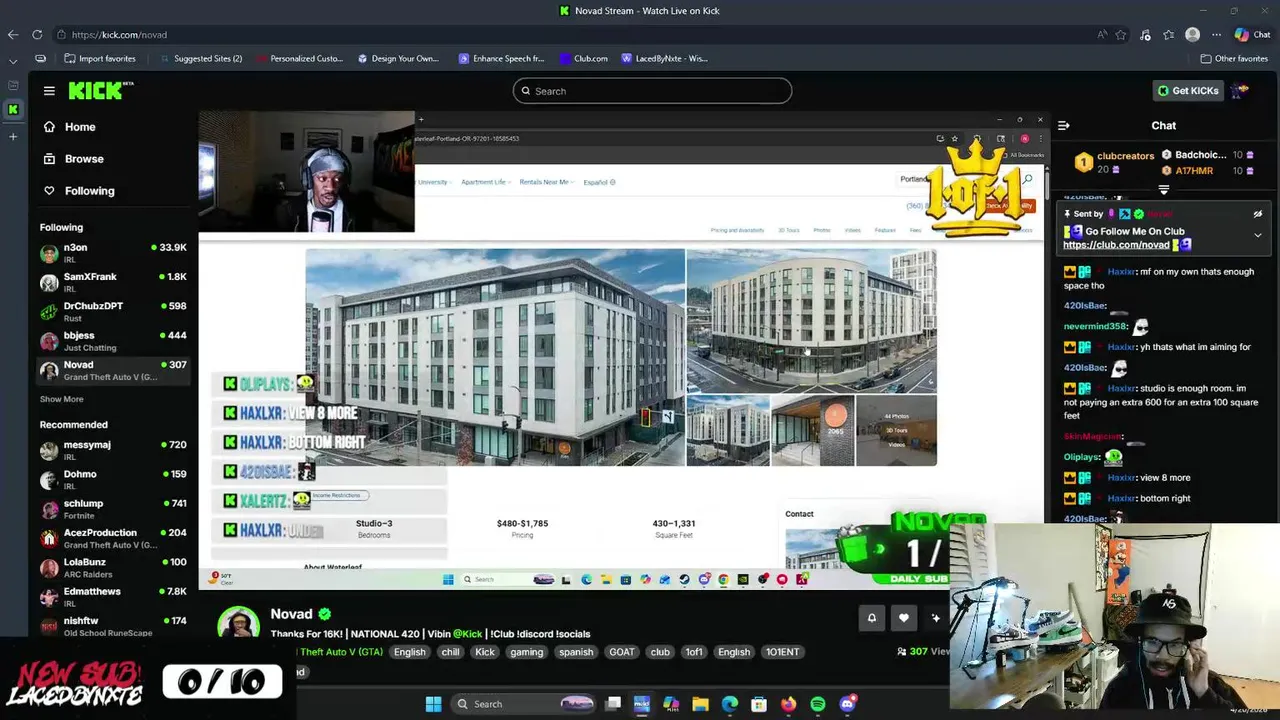Add page to favorites with the star icon
The width and height of the screenshot is (1280, 720).
tap(1122, 35)
